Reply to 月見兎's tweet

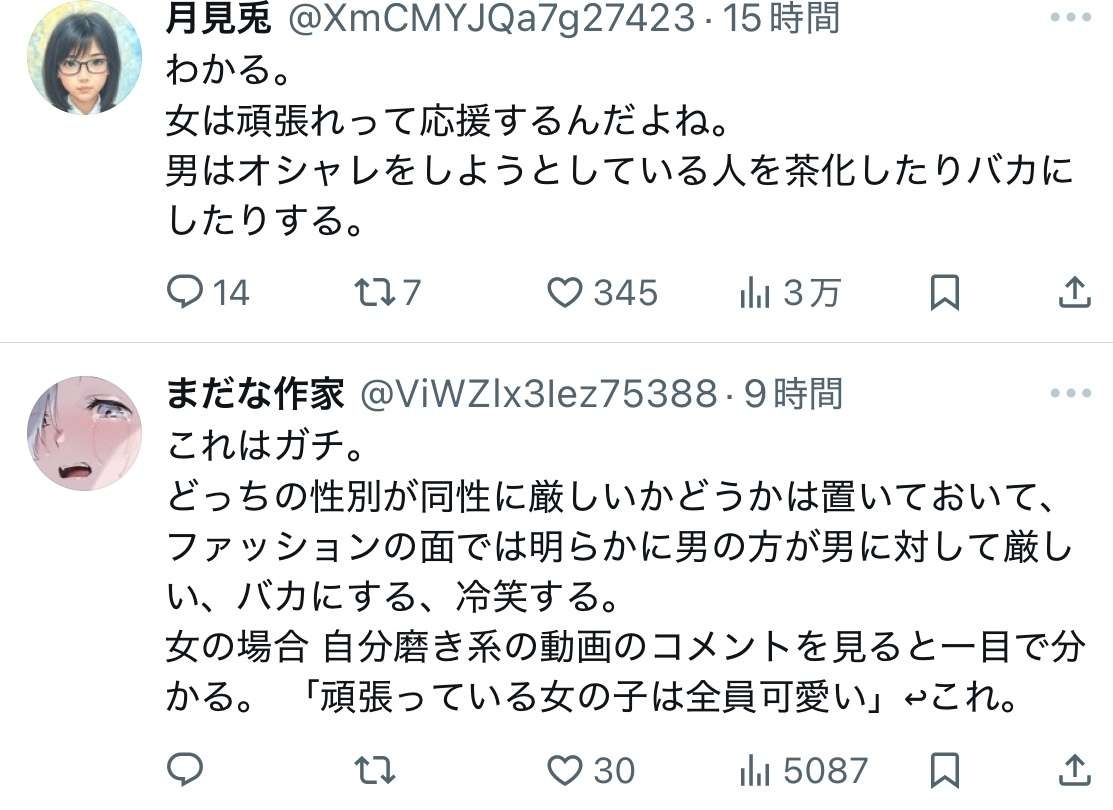click(207, 292)
